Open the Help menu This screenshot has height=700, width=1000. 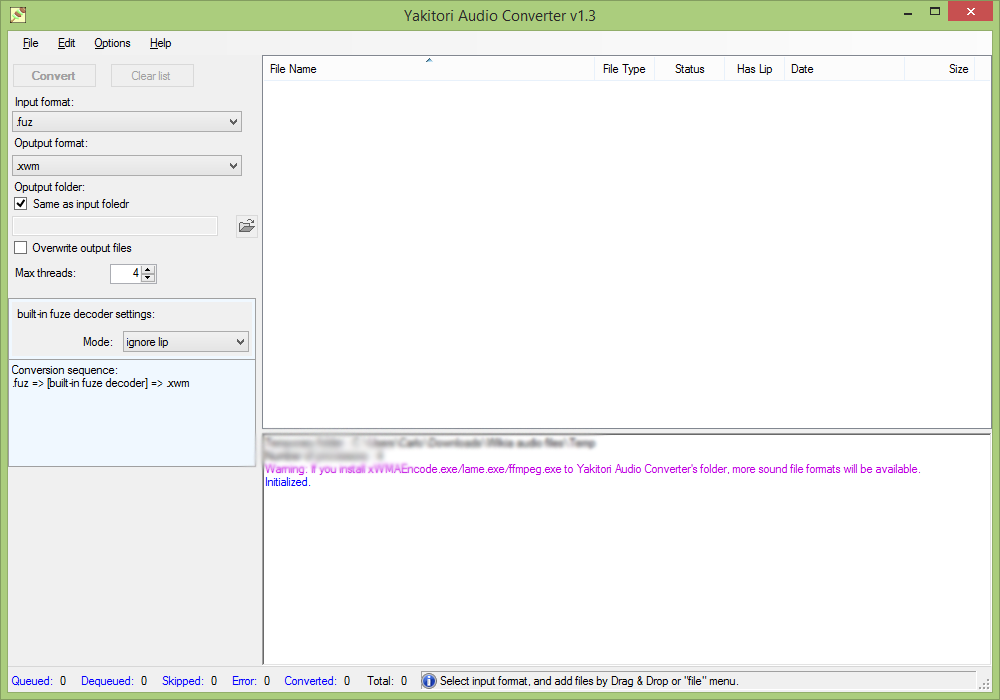click(161, 43)
